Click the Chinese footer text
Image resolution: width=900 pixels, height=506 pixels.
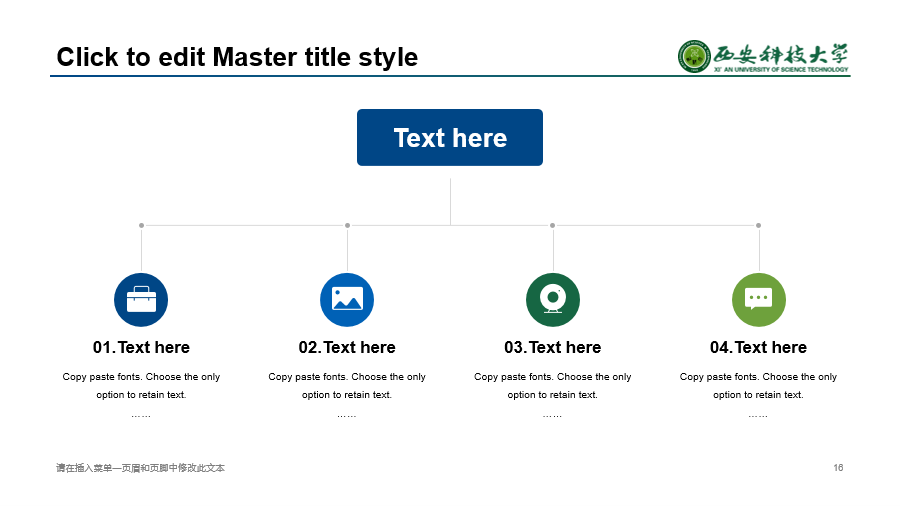click(141, 468)
